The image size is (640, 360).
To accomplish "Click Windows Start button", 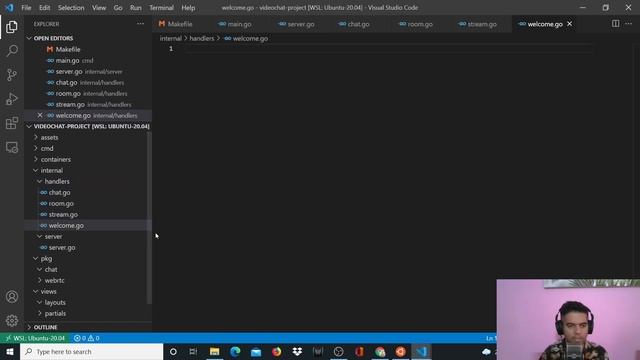I will (10, 351).
